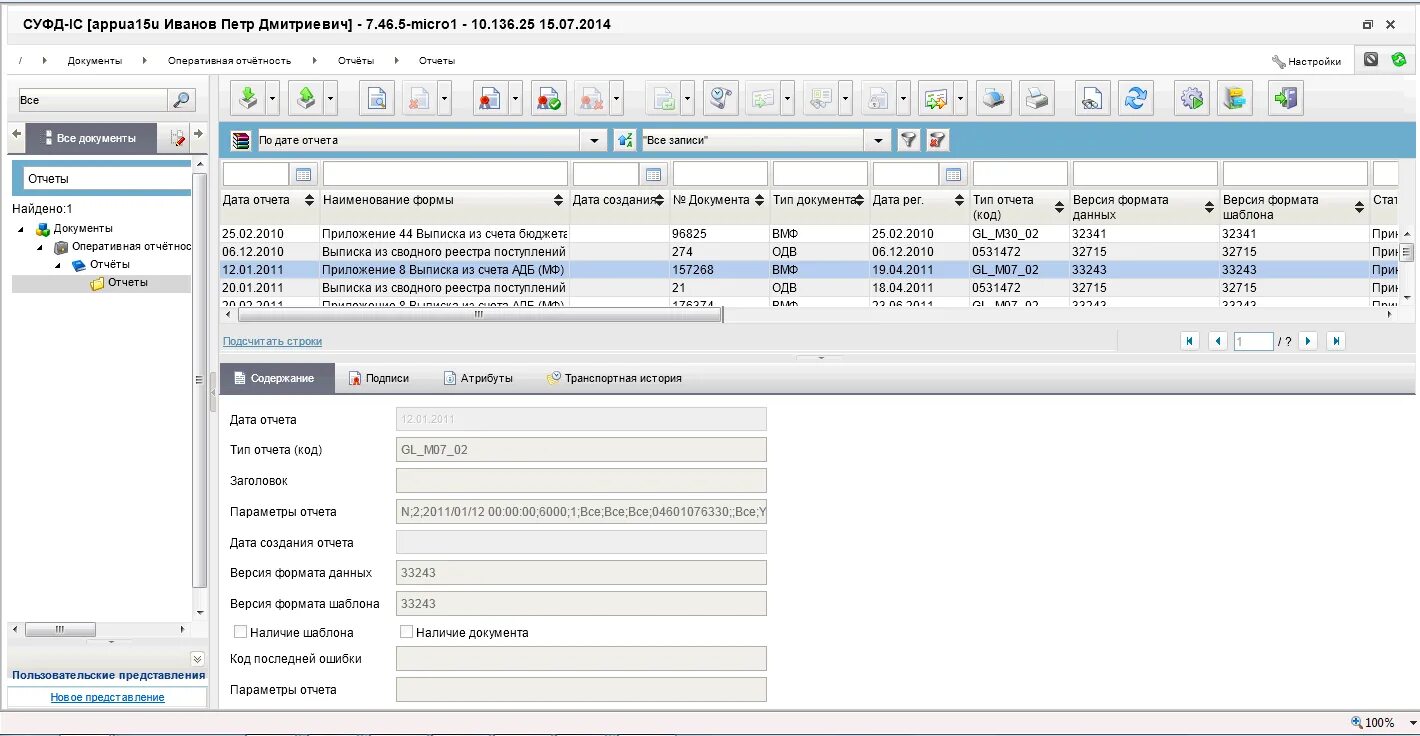Click the green circular refresh icon top-right
This screenshot has width=1420, height=736.
[x=1399, y=60]
